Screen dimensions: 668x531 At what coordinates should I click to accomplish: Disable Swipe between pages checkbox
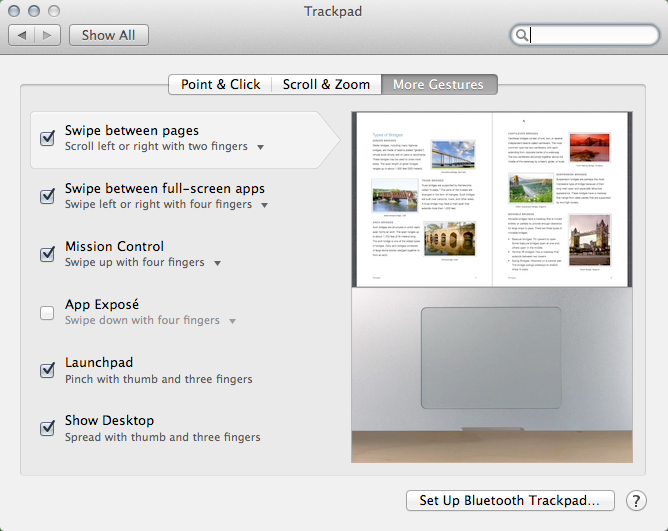(x=47, y=138)
